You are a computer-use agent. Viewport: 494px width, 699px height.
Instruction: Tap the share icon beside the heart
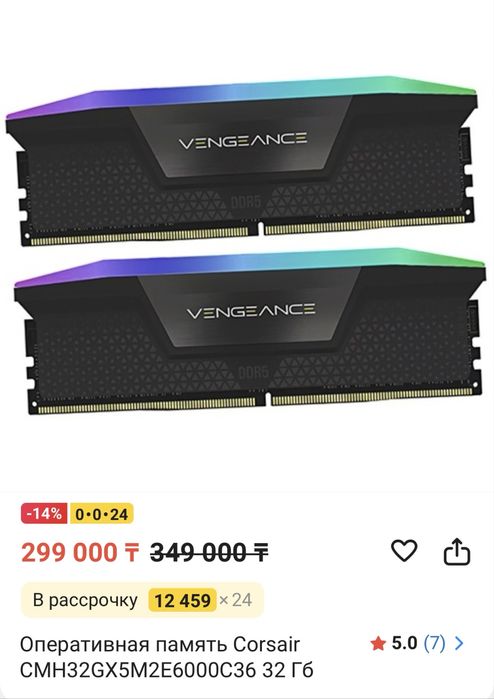(x=457, y=551)
